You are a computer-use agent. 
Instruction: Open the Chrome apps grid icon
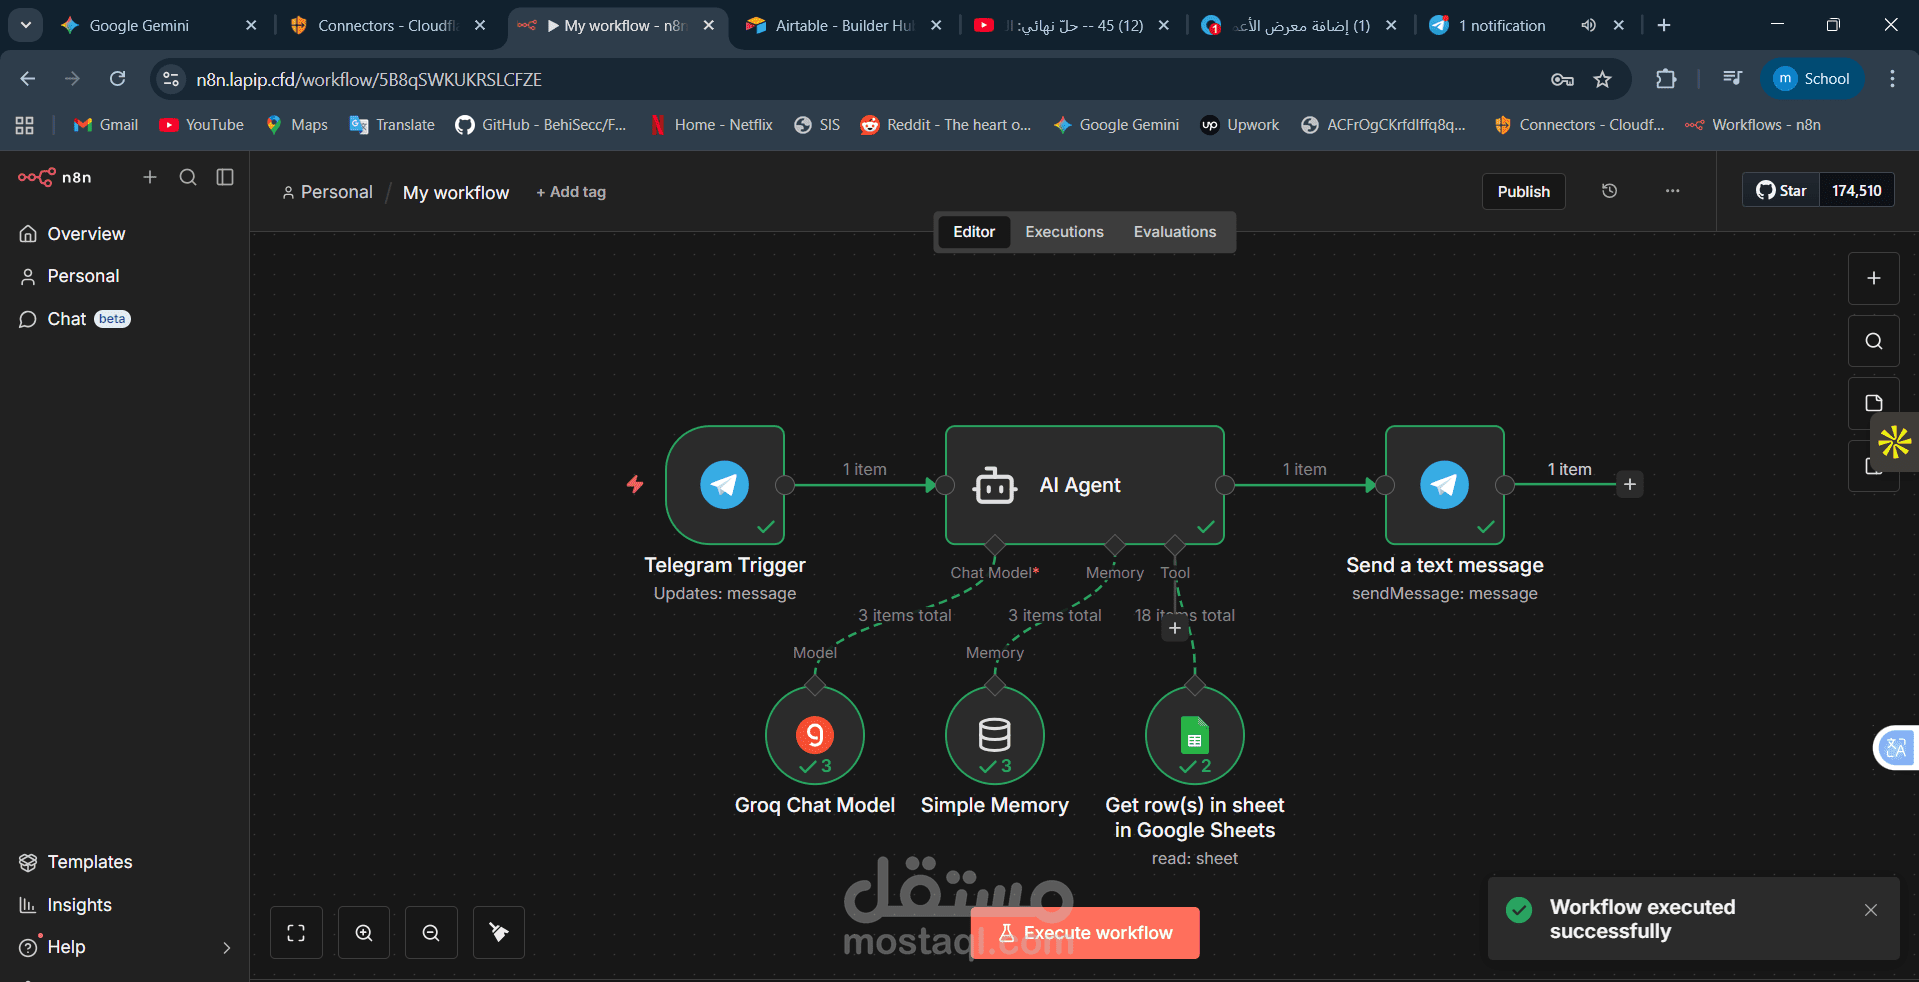pyautogui.click(x=25, y=125)
